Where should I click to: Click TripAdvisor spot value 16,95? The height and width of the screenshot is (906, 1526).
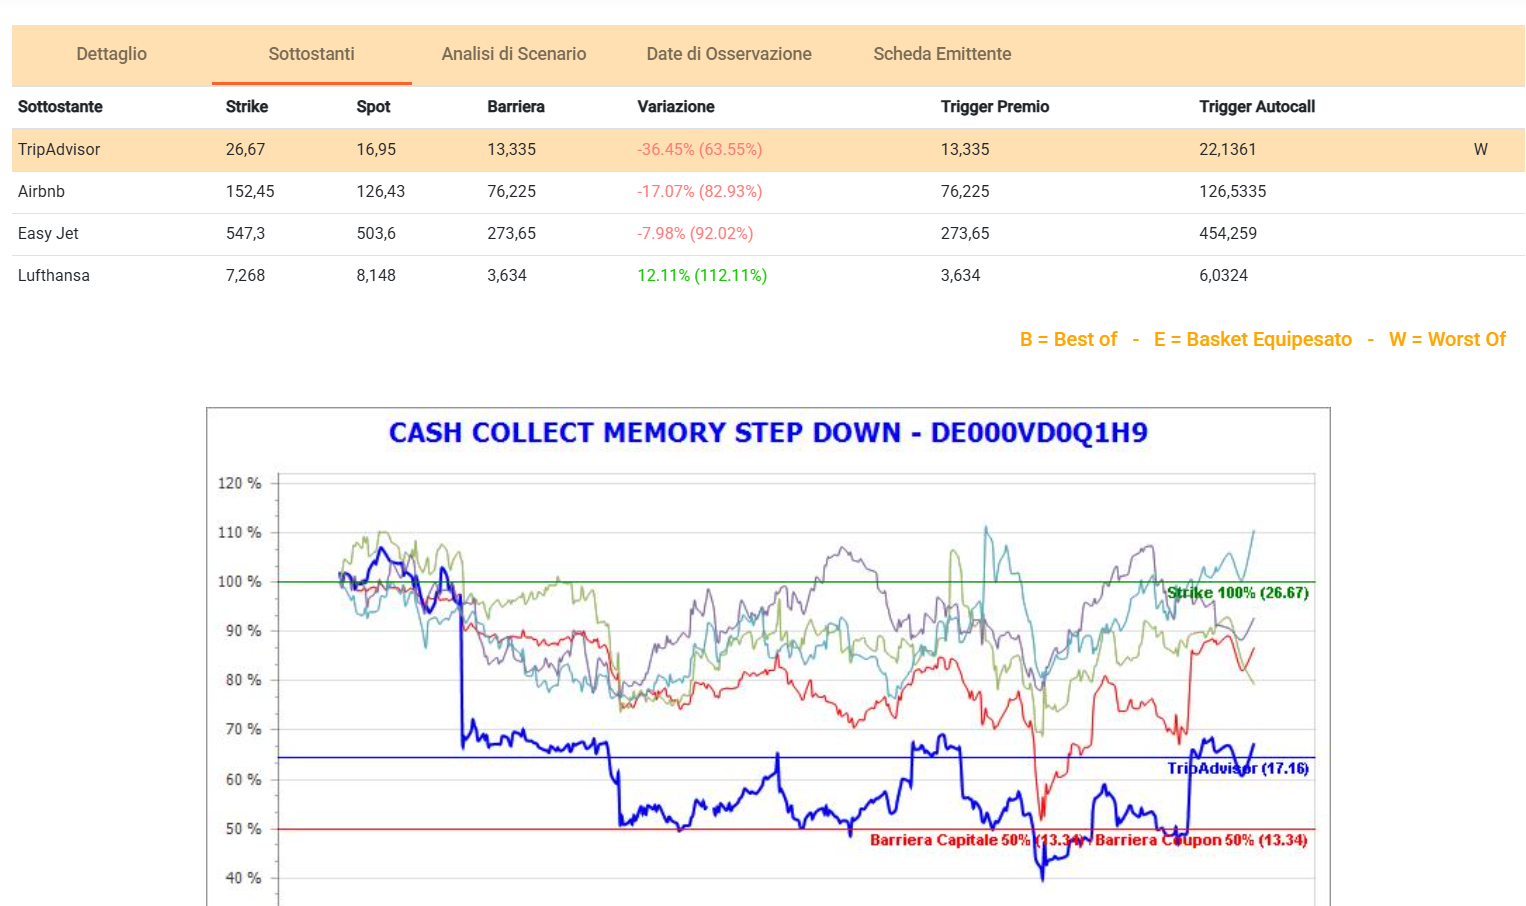[376, 150]
